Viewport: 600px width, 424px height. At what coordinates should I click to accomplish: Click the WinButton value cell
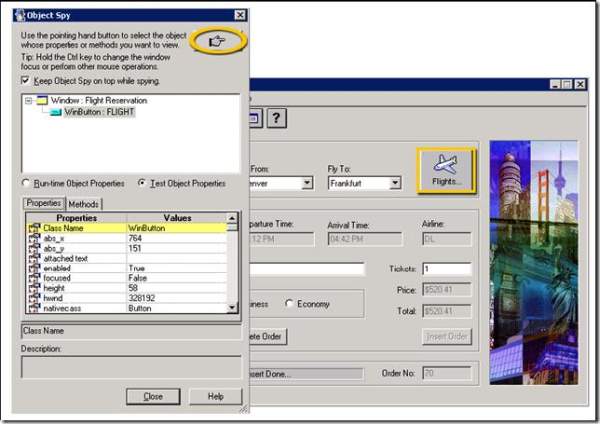click(x=177, y=228)
